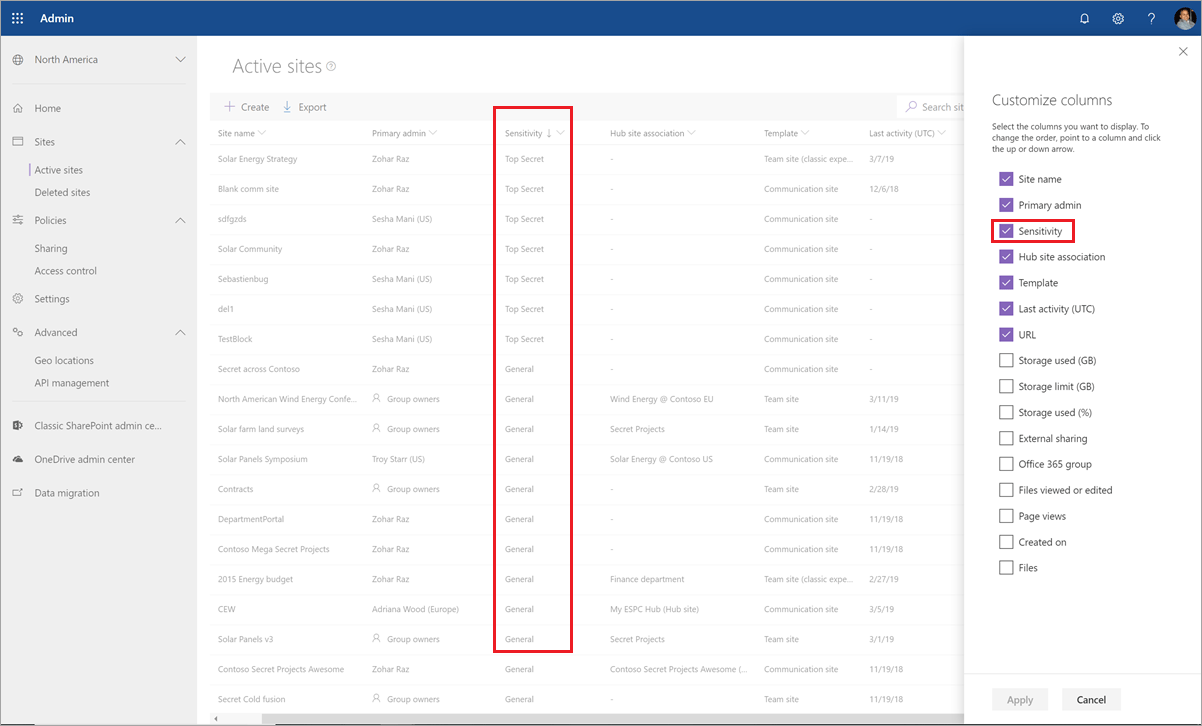Click the OneDrive admin center cloud icon
This screenshot has width=1202, height=726.
pos(18,460)
